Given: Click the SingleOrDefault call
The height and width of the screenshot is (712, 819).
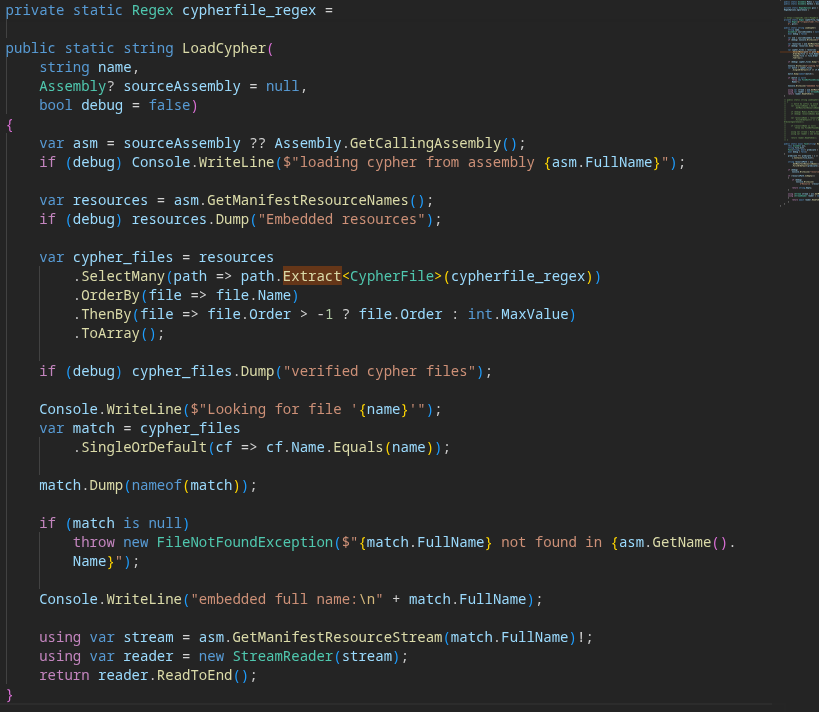Looking at the screenshot, I should pos(144,447).
